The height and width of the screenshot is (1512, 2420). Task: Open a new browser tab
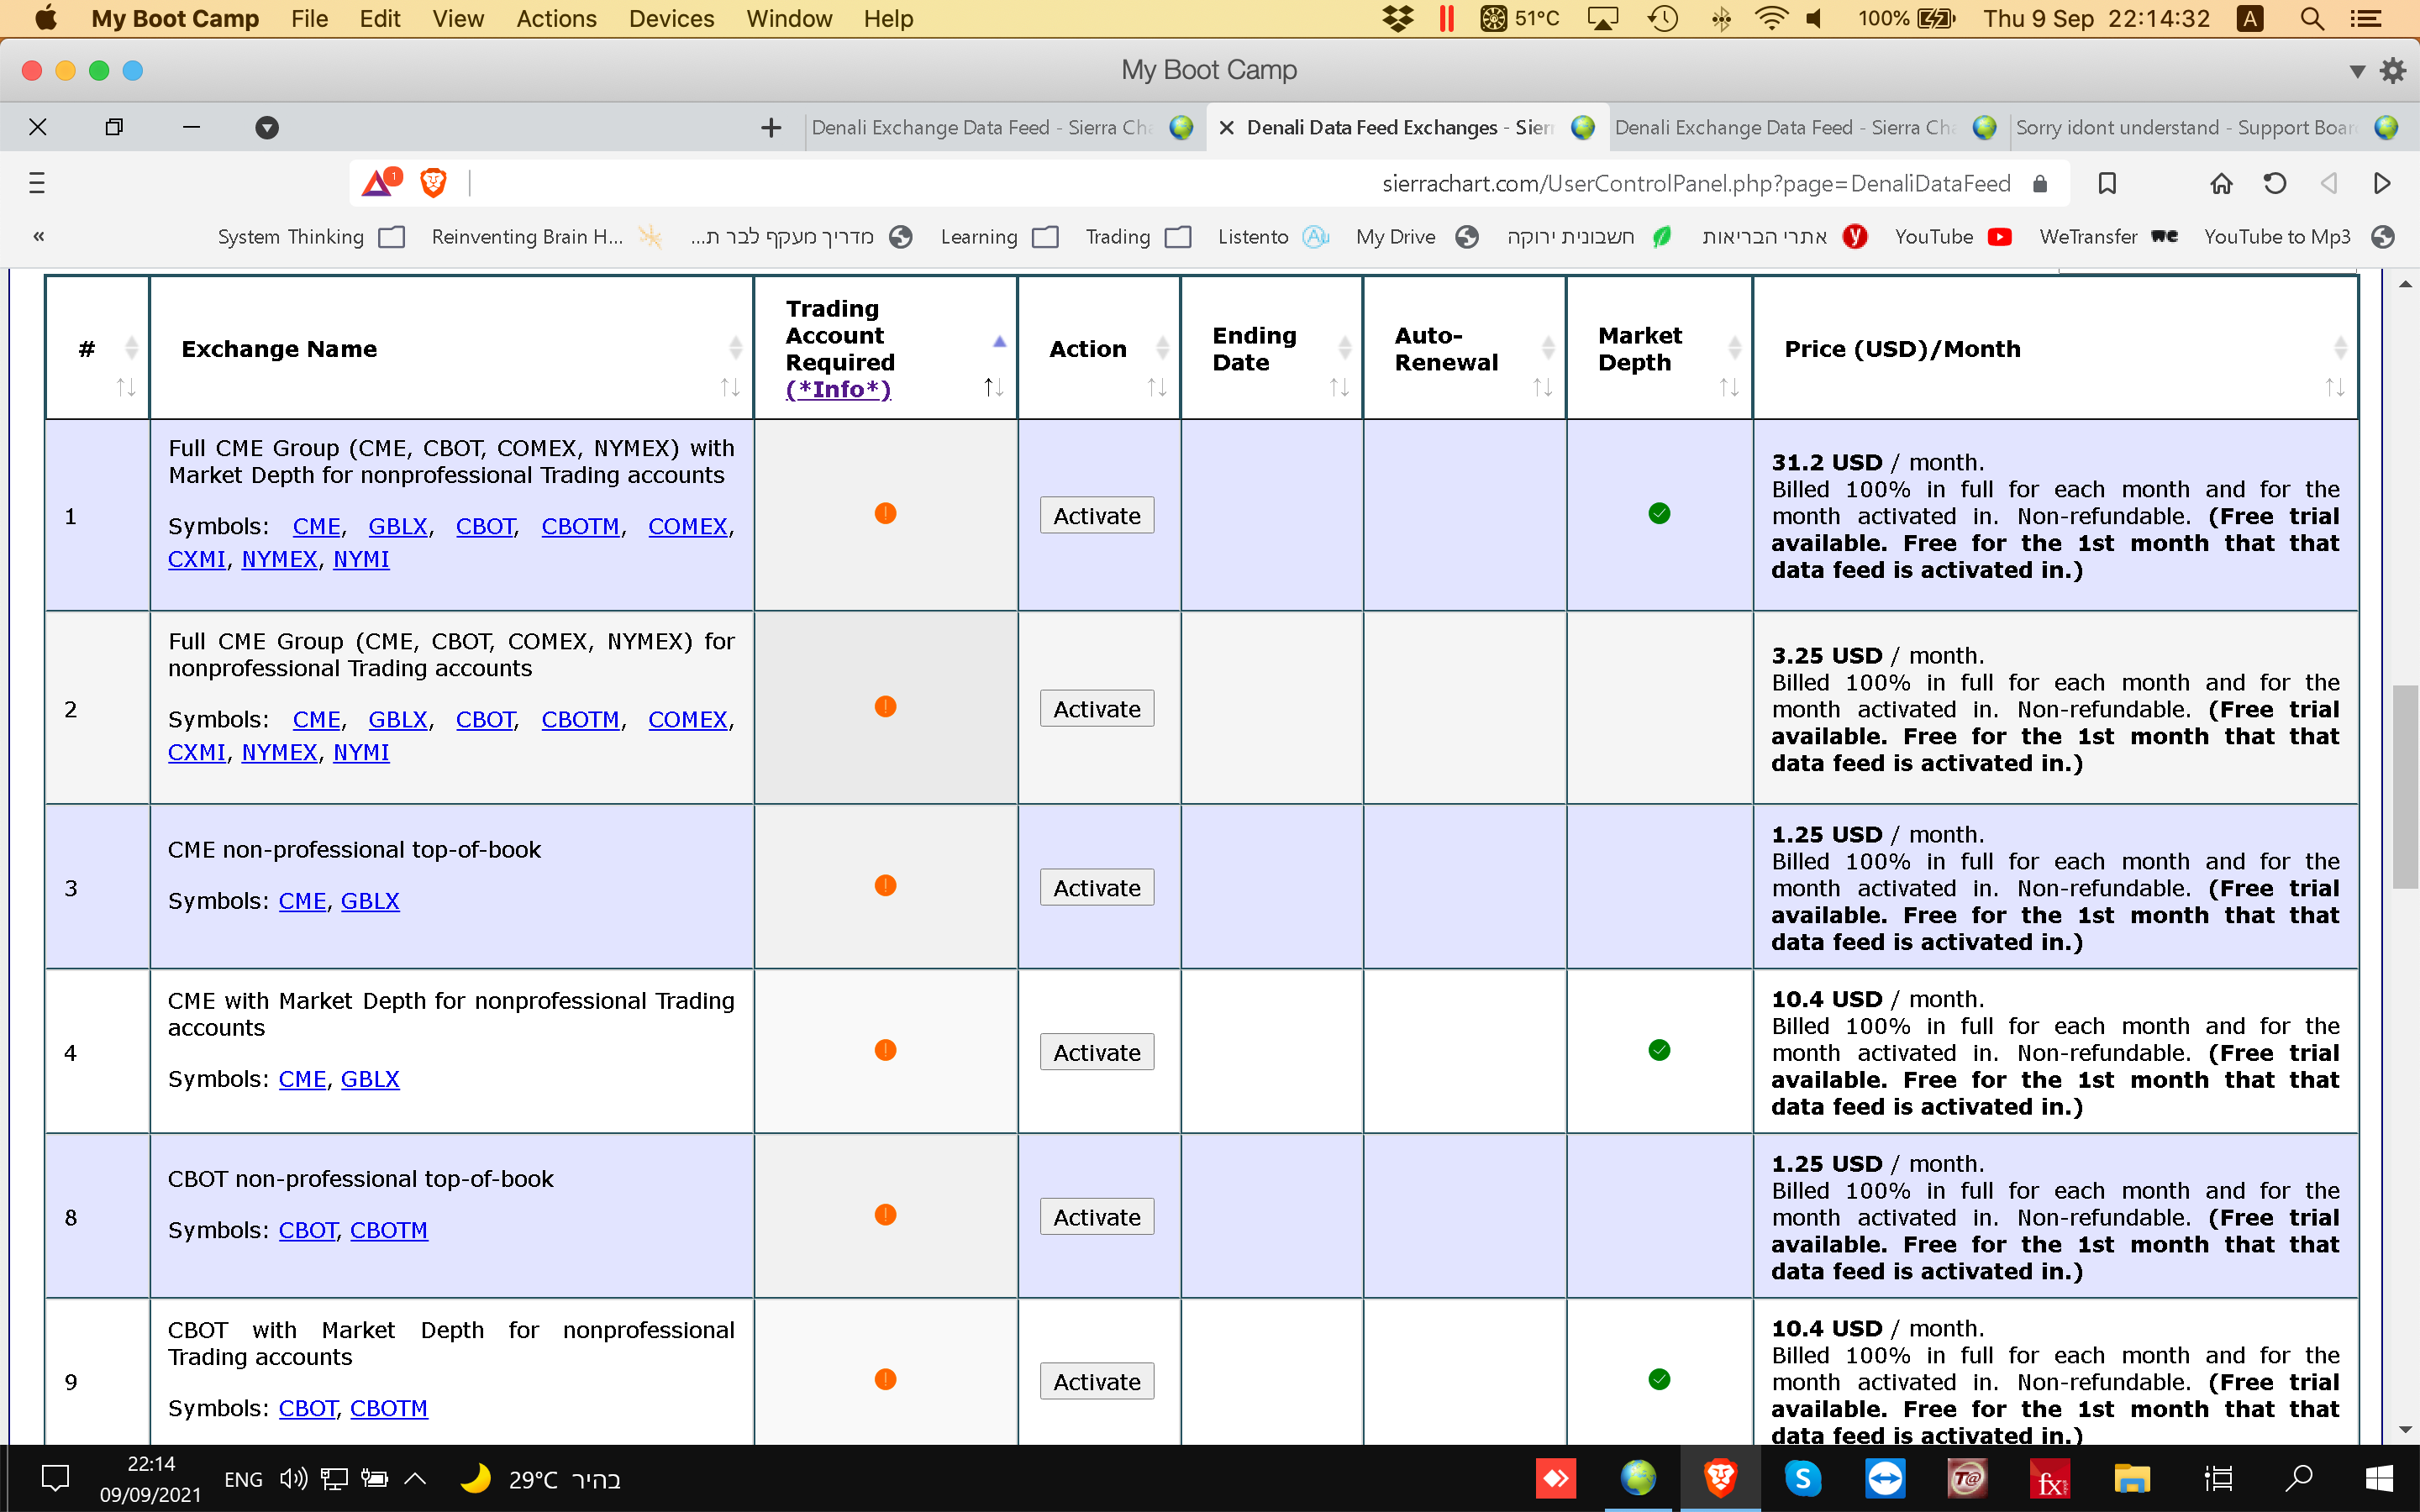771,127
